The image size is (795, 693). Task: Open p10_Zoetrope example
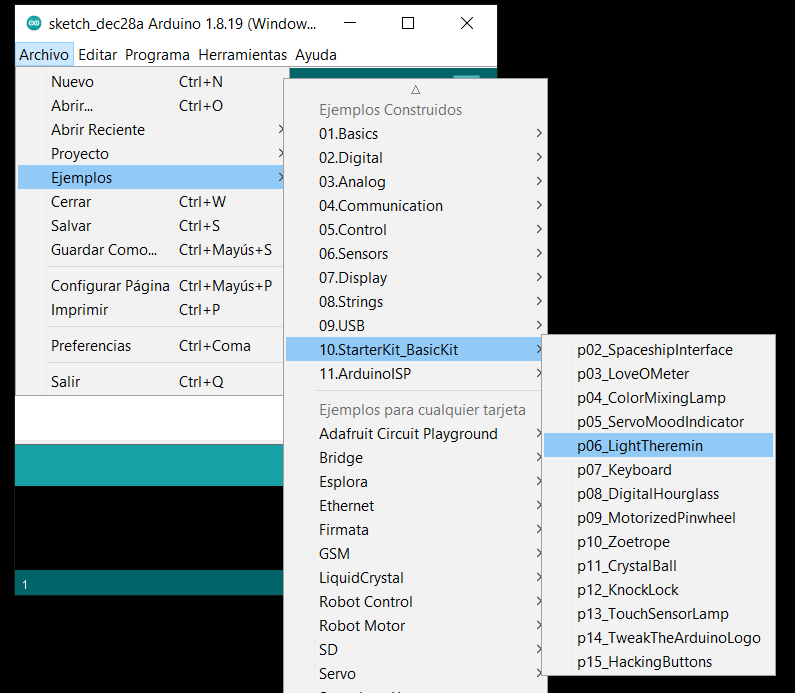click(658, 541)
